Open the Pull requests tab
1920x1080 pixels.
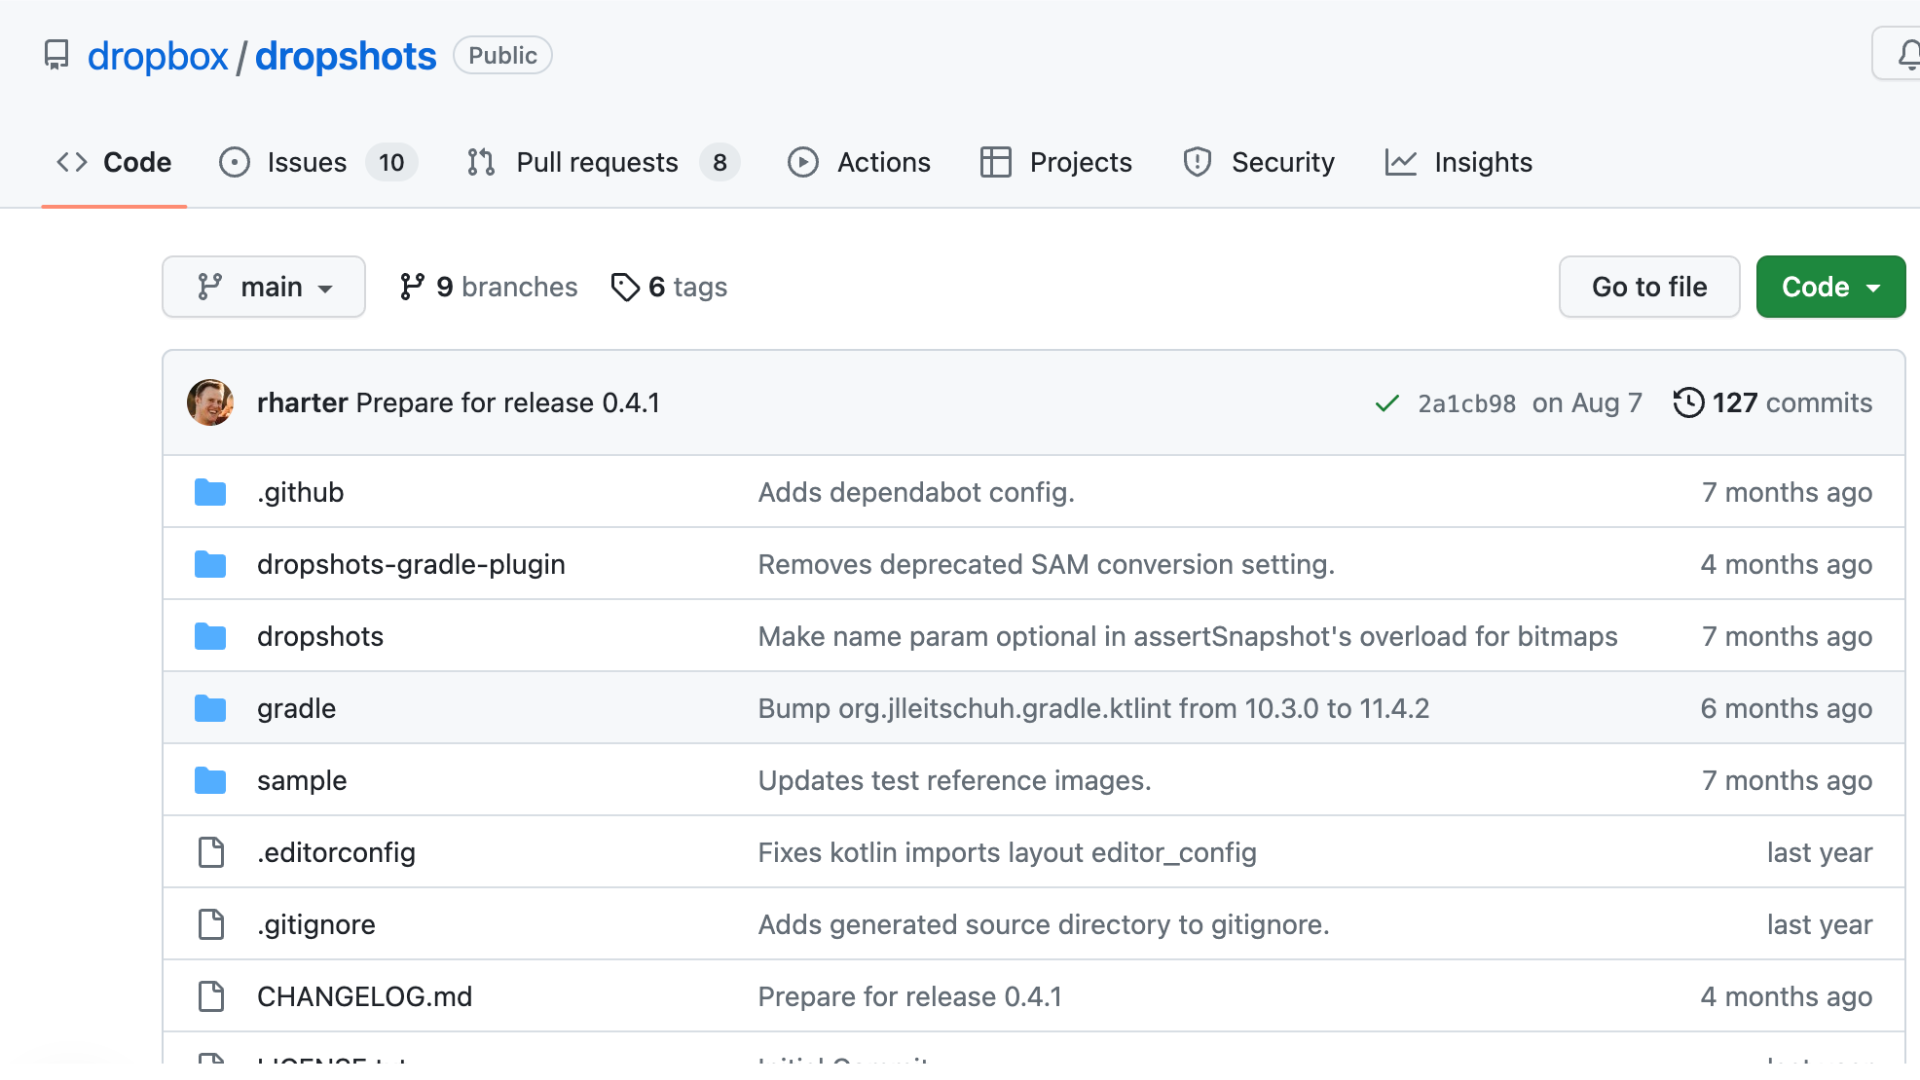(596, 162)
